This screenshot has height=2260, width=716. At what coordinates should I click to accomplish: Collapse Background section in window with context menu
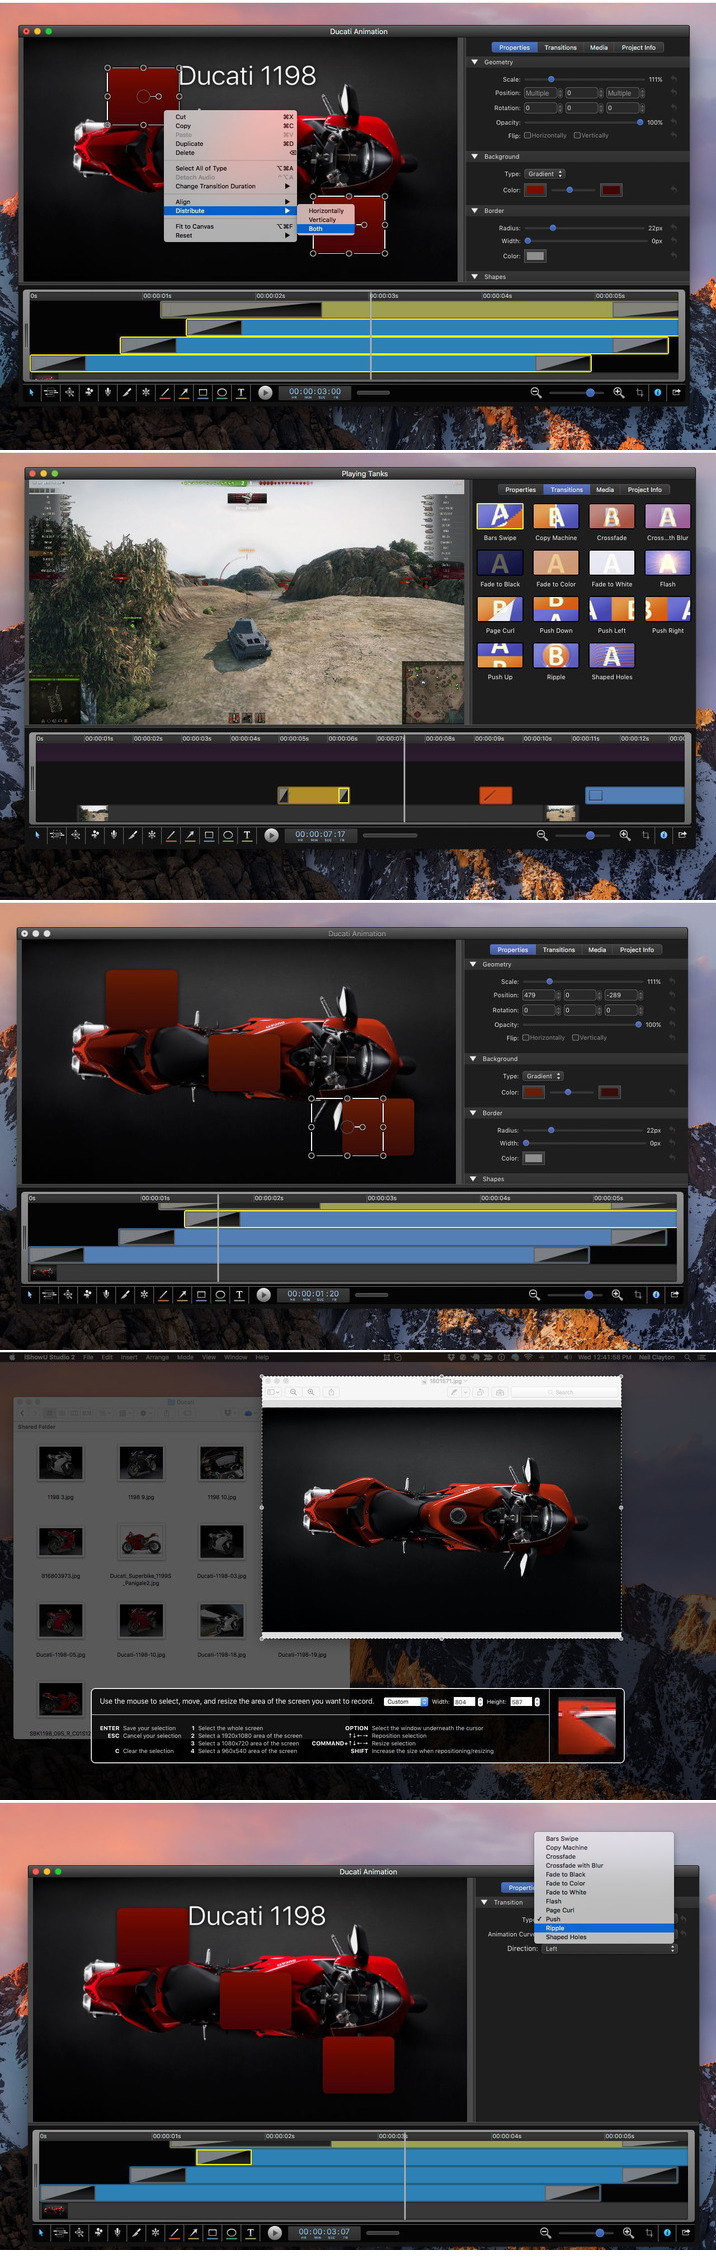point(475,156)
